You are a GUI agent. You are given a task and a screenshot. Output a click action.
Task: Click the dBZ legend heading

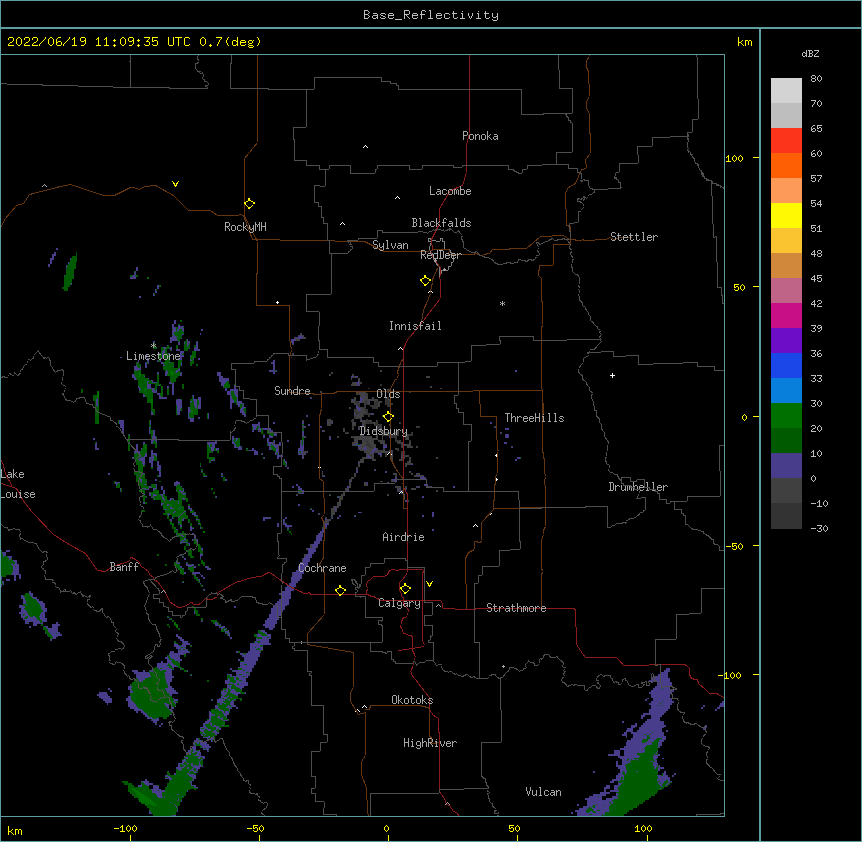tap(810, 54)
